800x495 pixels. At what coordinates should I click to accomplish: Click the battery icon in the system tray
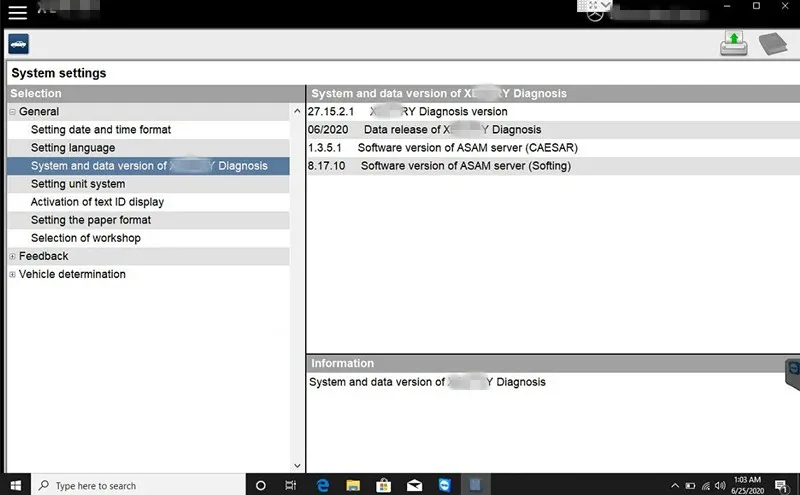tap(690, 486)
